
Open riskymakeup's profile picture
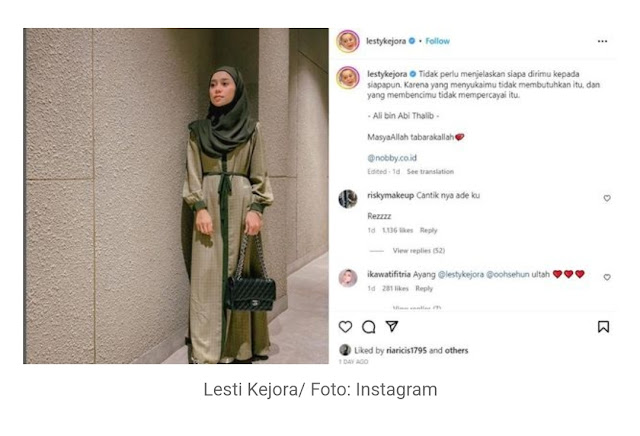(348, 199)
